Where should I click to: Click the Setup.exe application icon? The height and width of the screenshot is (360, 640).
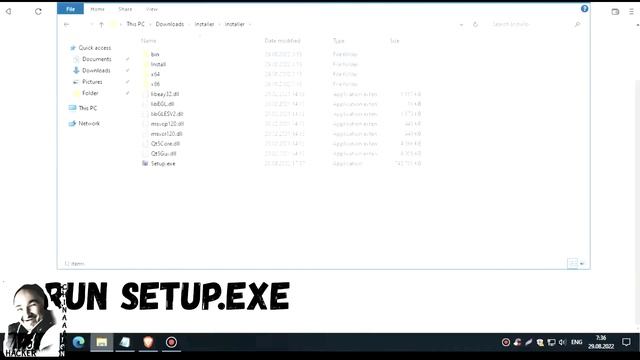pos(145,163)
